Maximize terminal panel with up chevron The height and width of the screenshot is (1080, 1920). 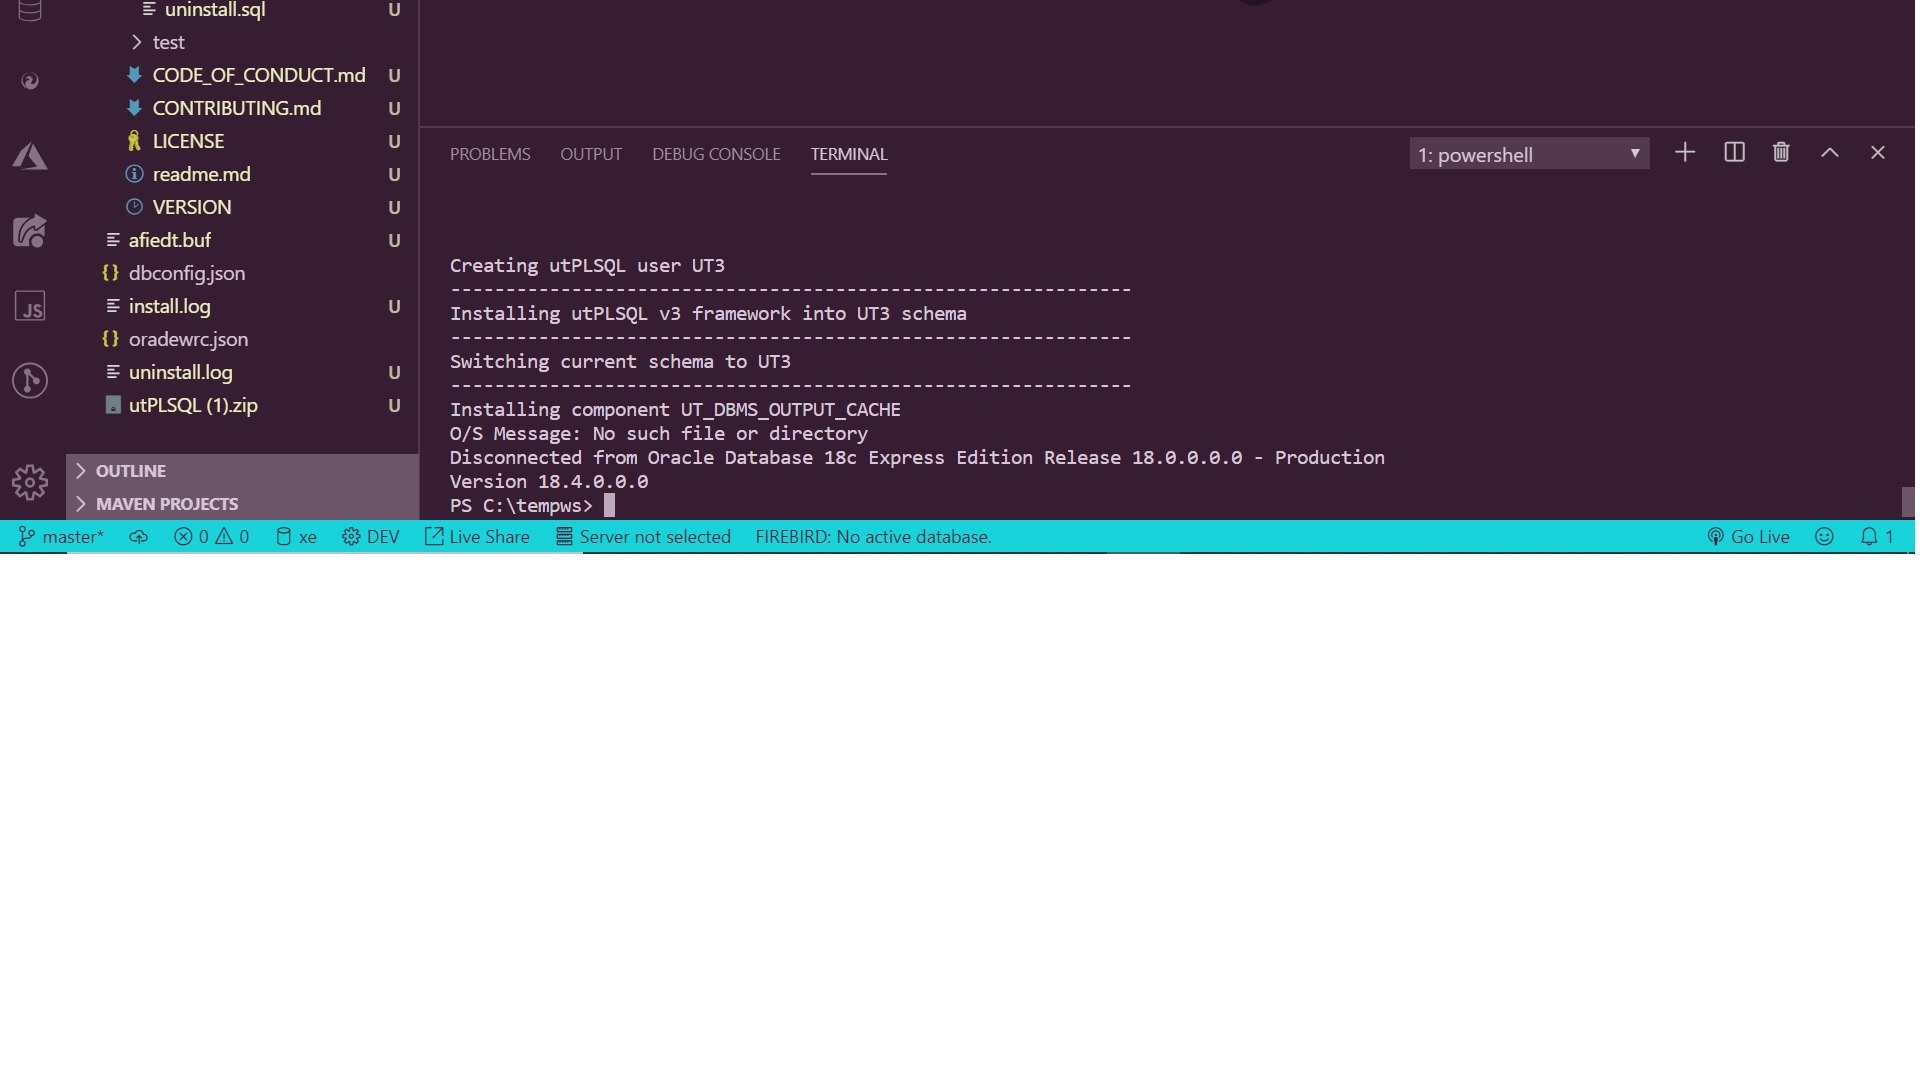pyautogui.click(x=1829, y=153)
